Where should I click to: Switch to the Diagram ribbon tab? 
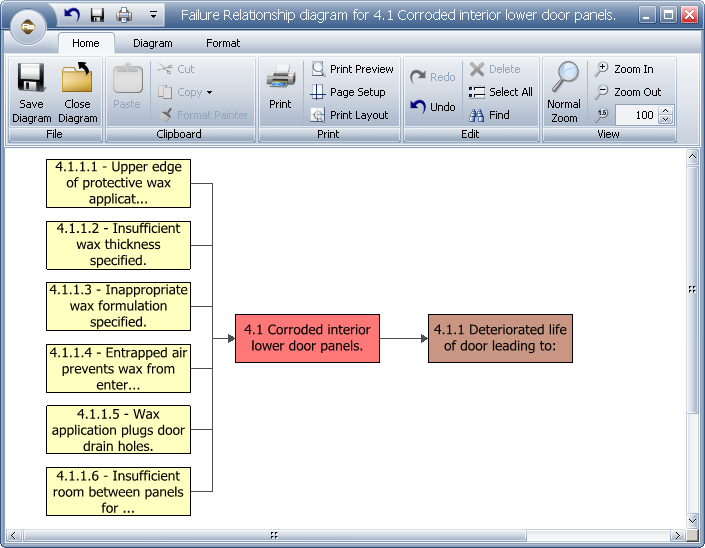(152, 43)
